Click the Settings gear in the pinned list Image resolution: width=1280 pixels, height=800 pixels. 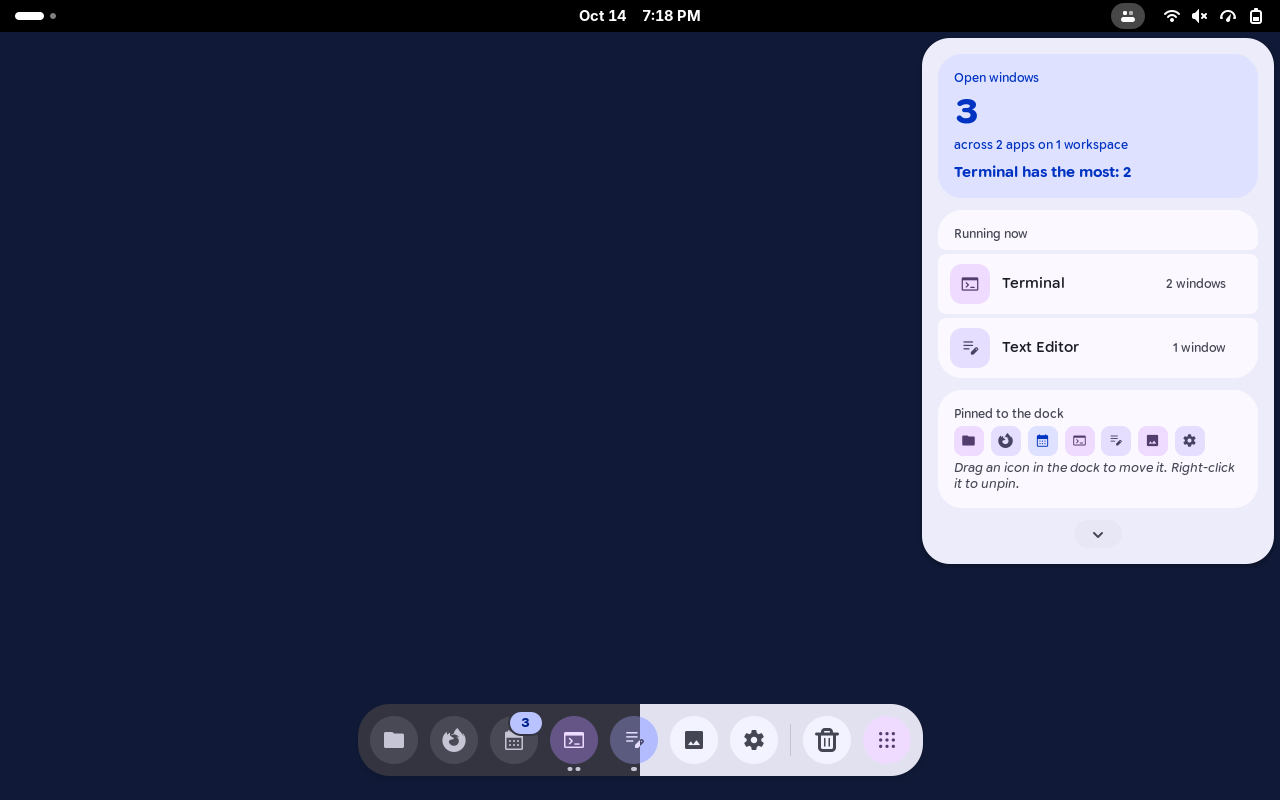1190,441
